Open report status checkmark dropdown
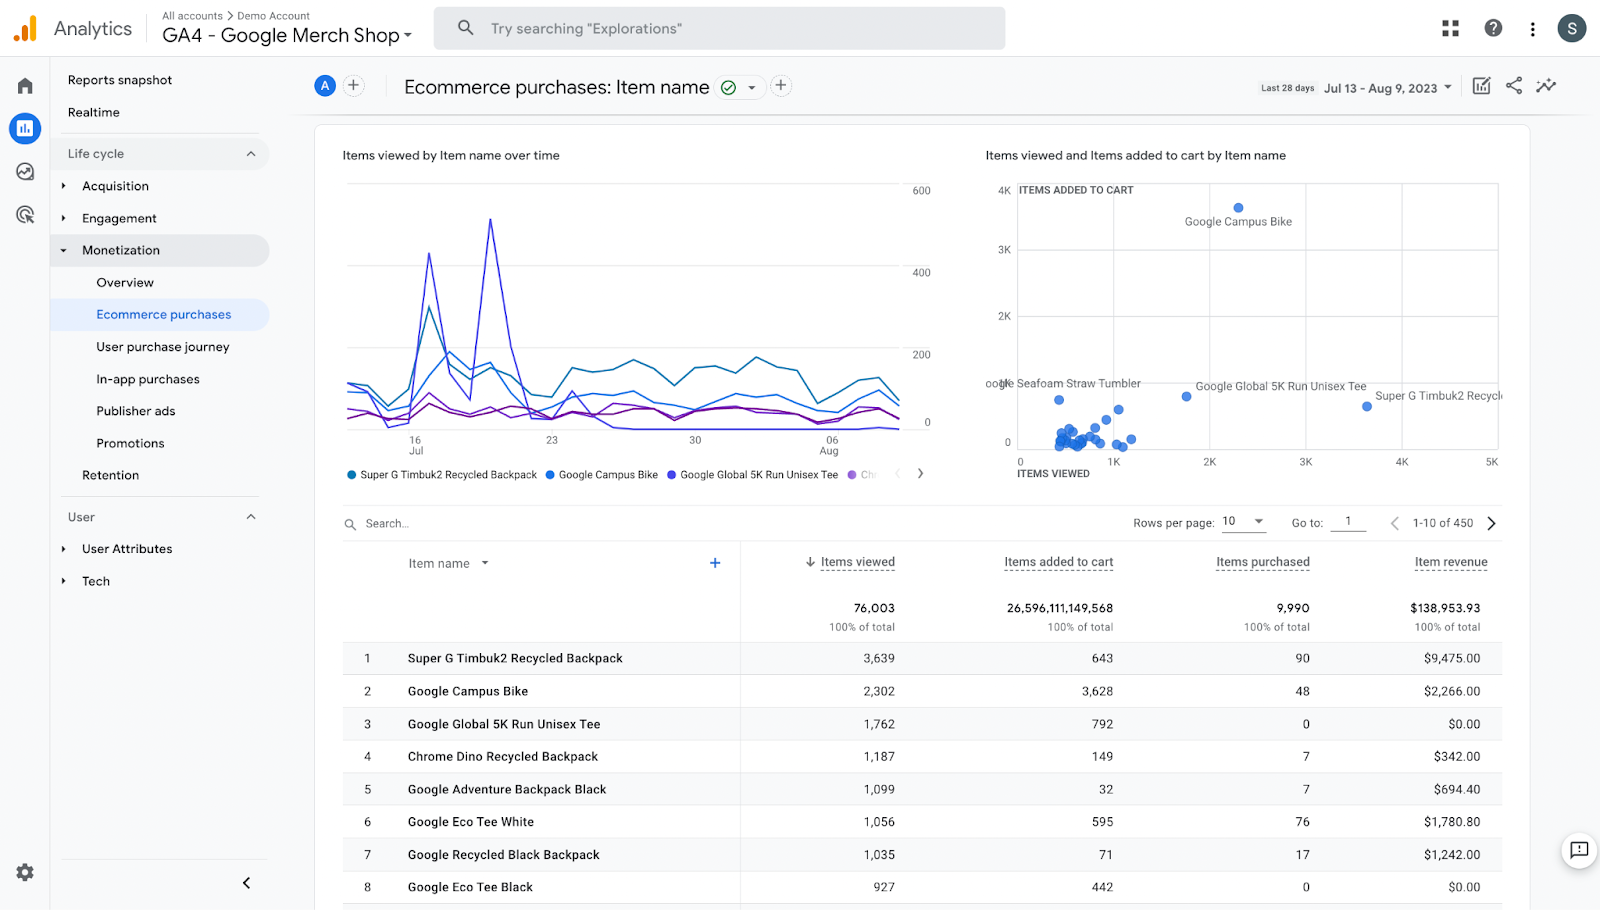1600x910 pixels. coord(741,87)
